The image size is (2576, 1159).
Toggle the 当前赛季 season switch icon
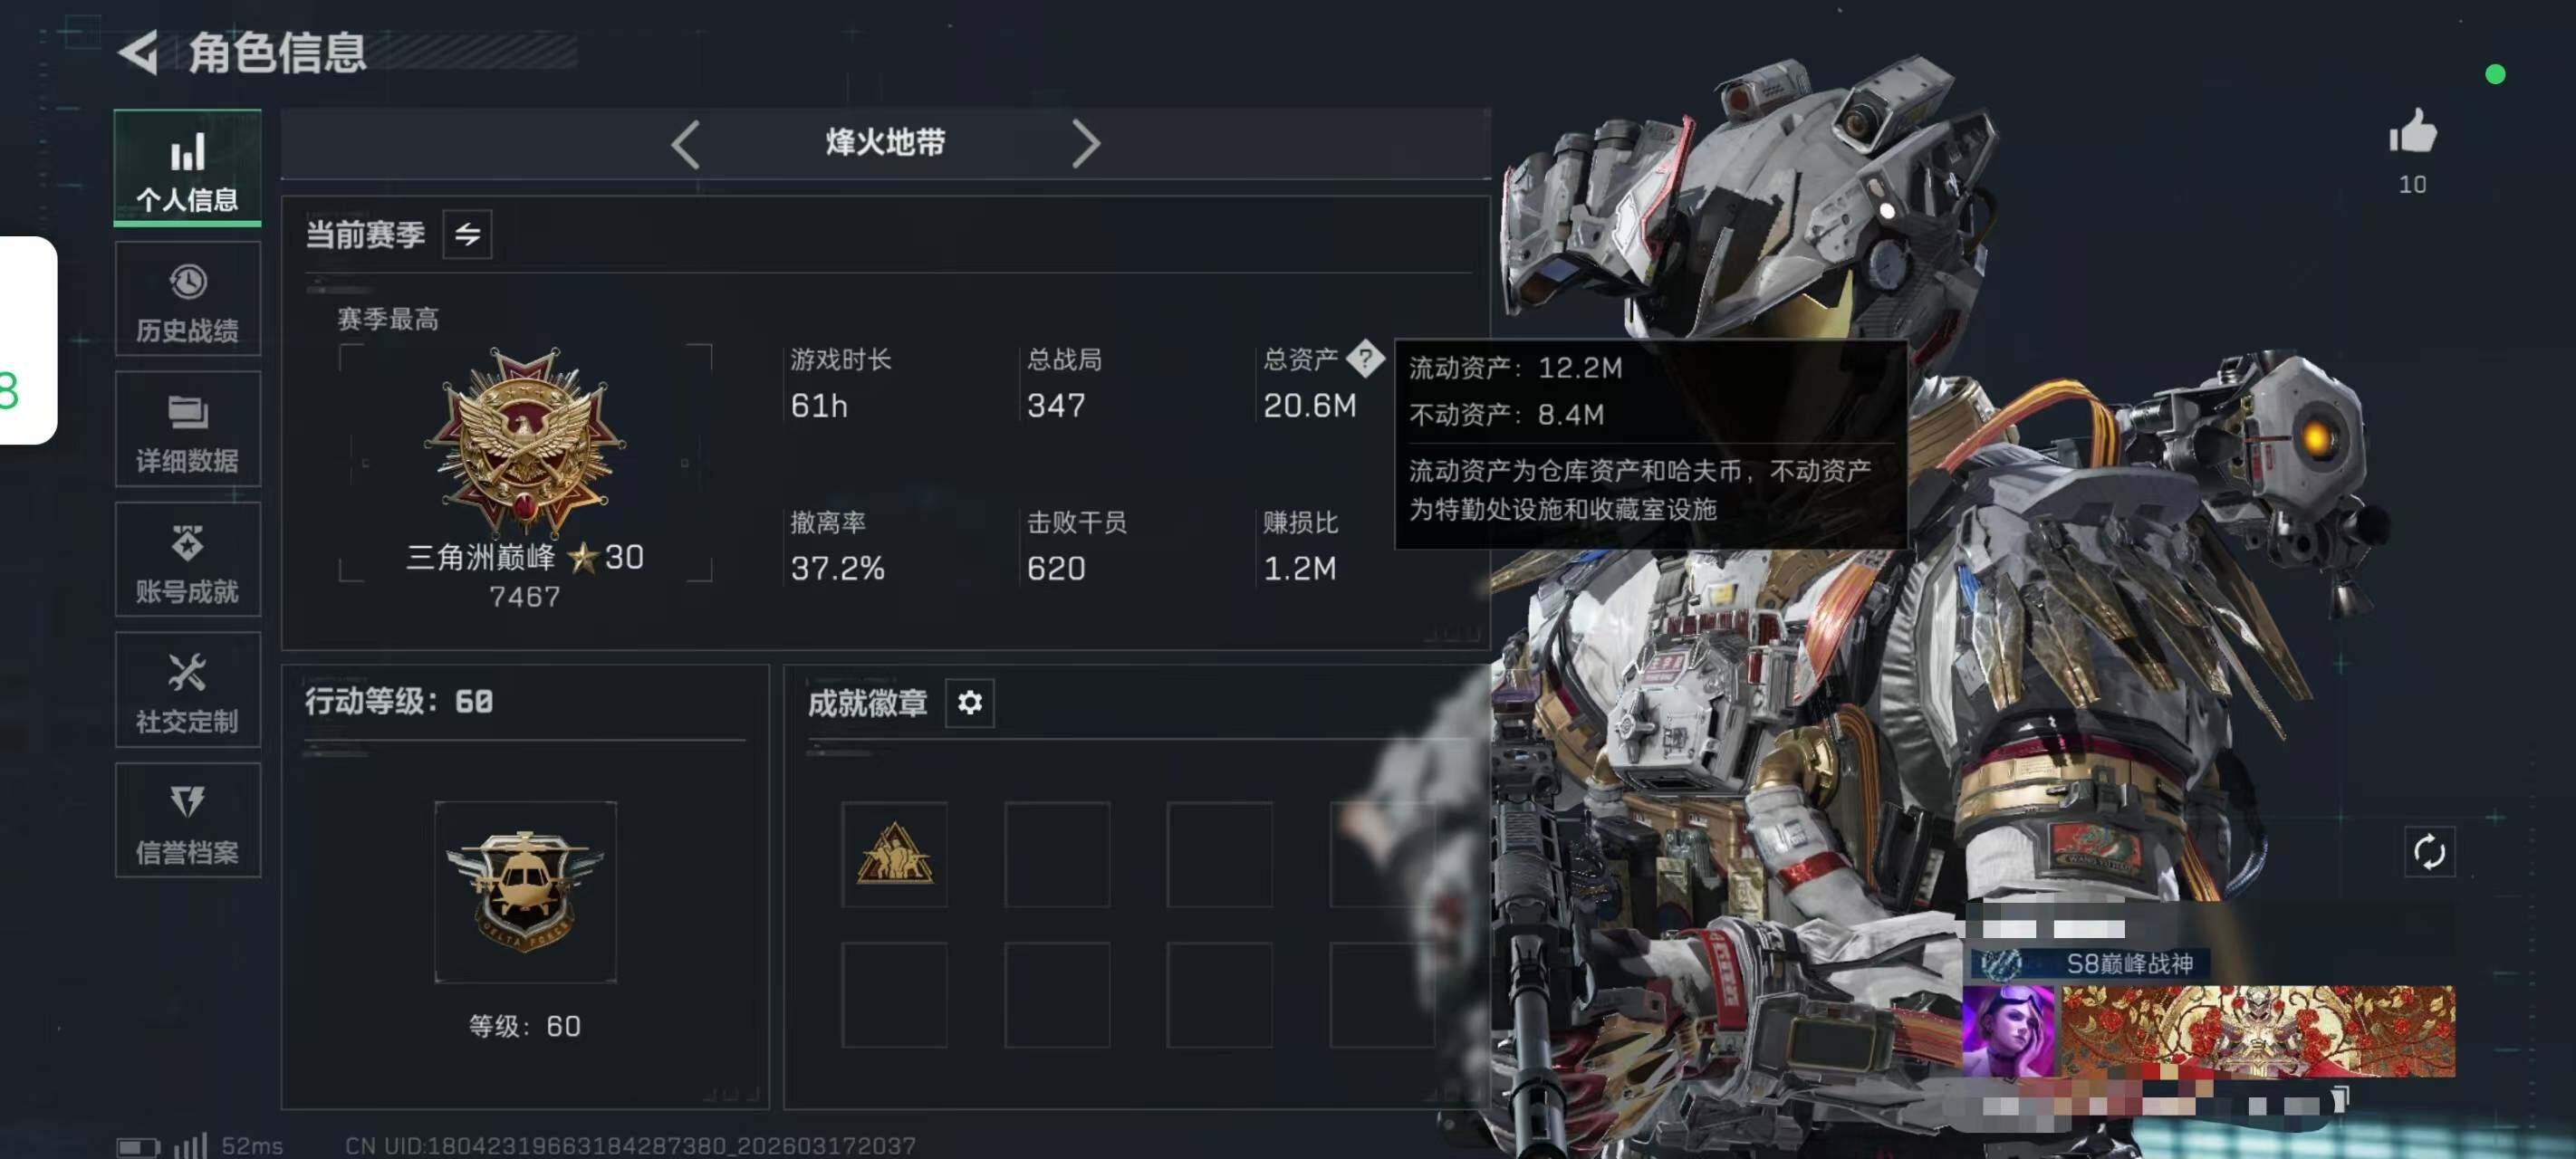click(467, 235)
